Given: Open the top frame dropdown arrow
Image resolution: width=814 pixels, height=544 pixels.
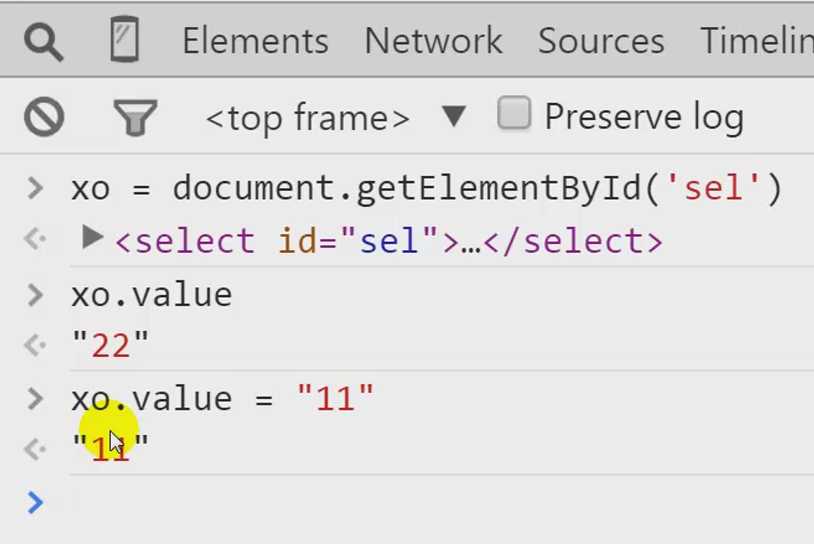Looking at the screenshot, I should [454, 116].
